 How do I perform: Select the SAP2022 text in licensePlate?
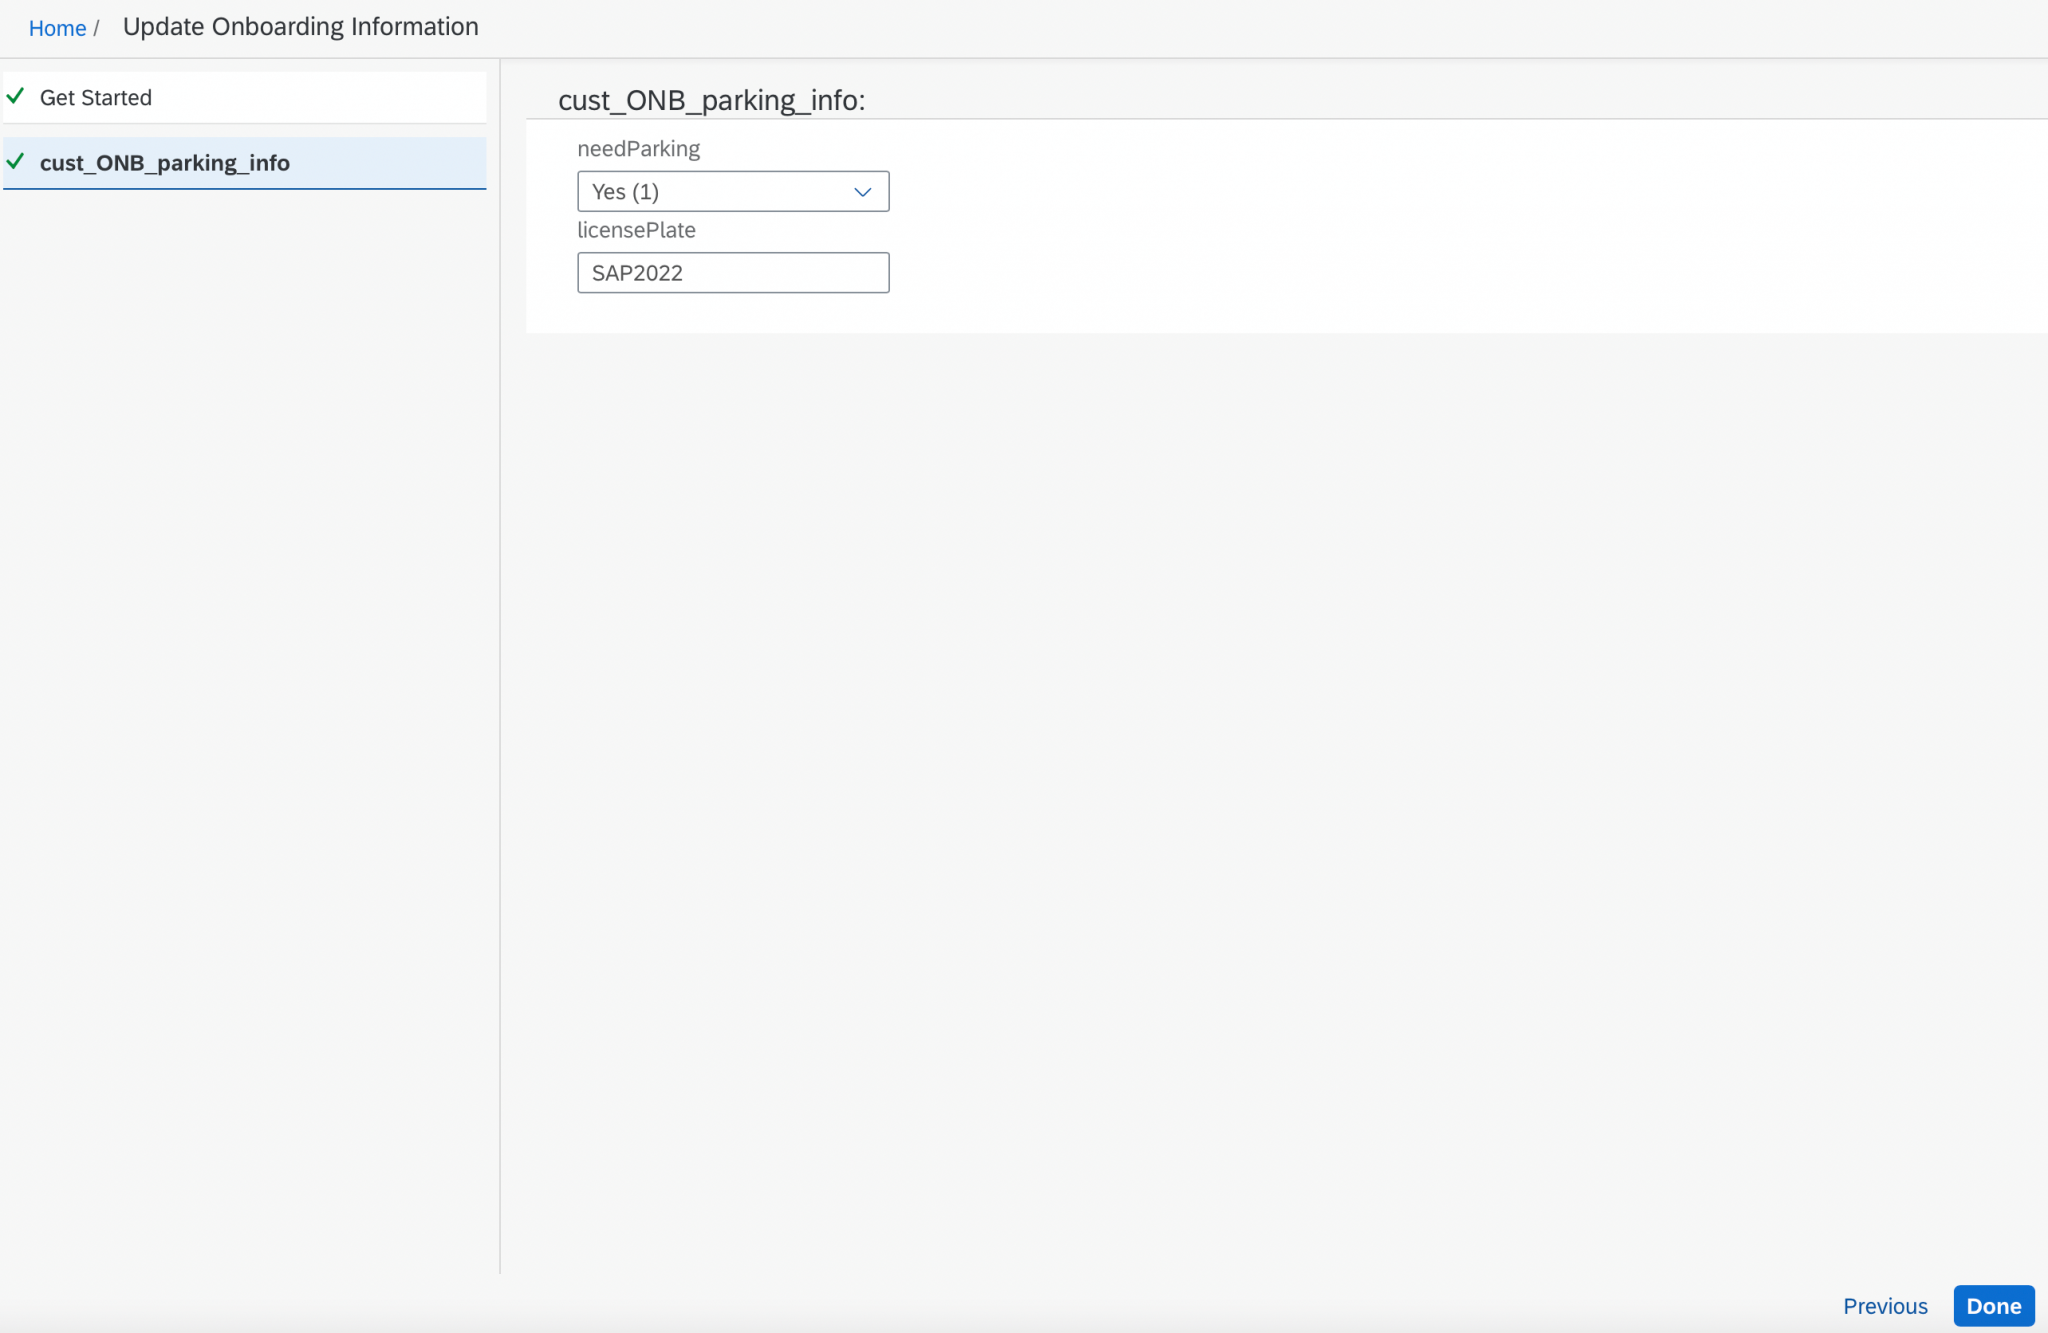637,272
